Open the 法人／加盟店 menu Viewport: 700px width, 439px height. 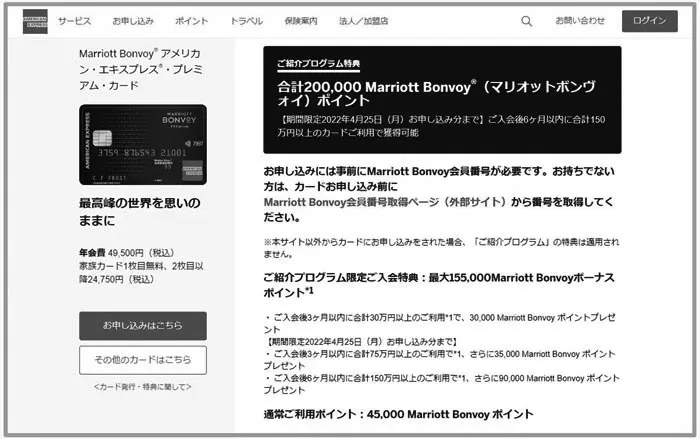pyautogui.click(x=363, y=21)
